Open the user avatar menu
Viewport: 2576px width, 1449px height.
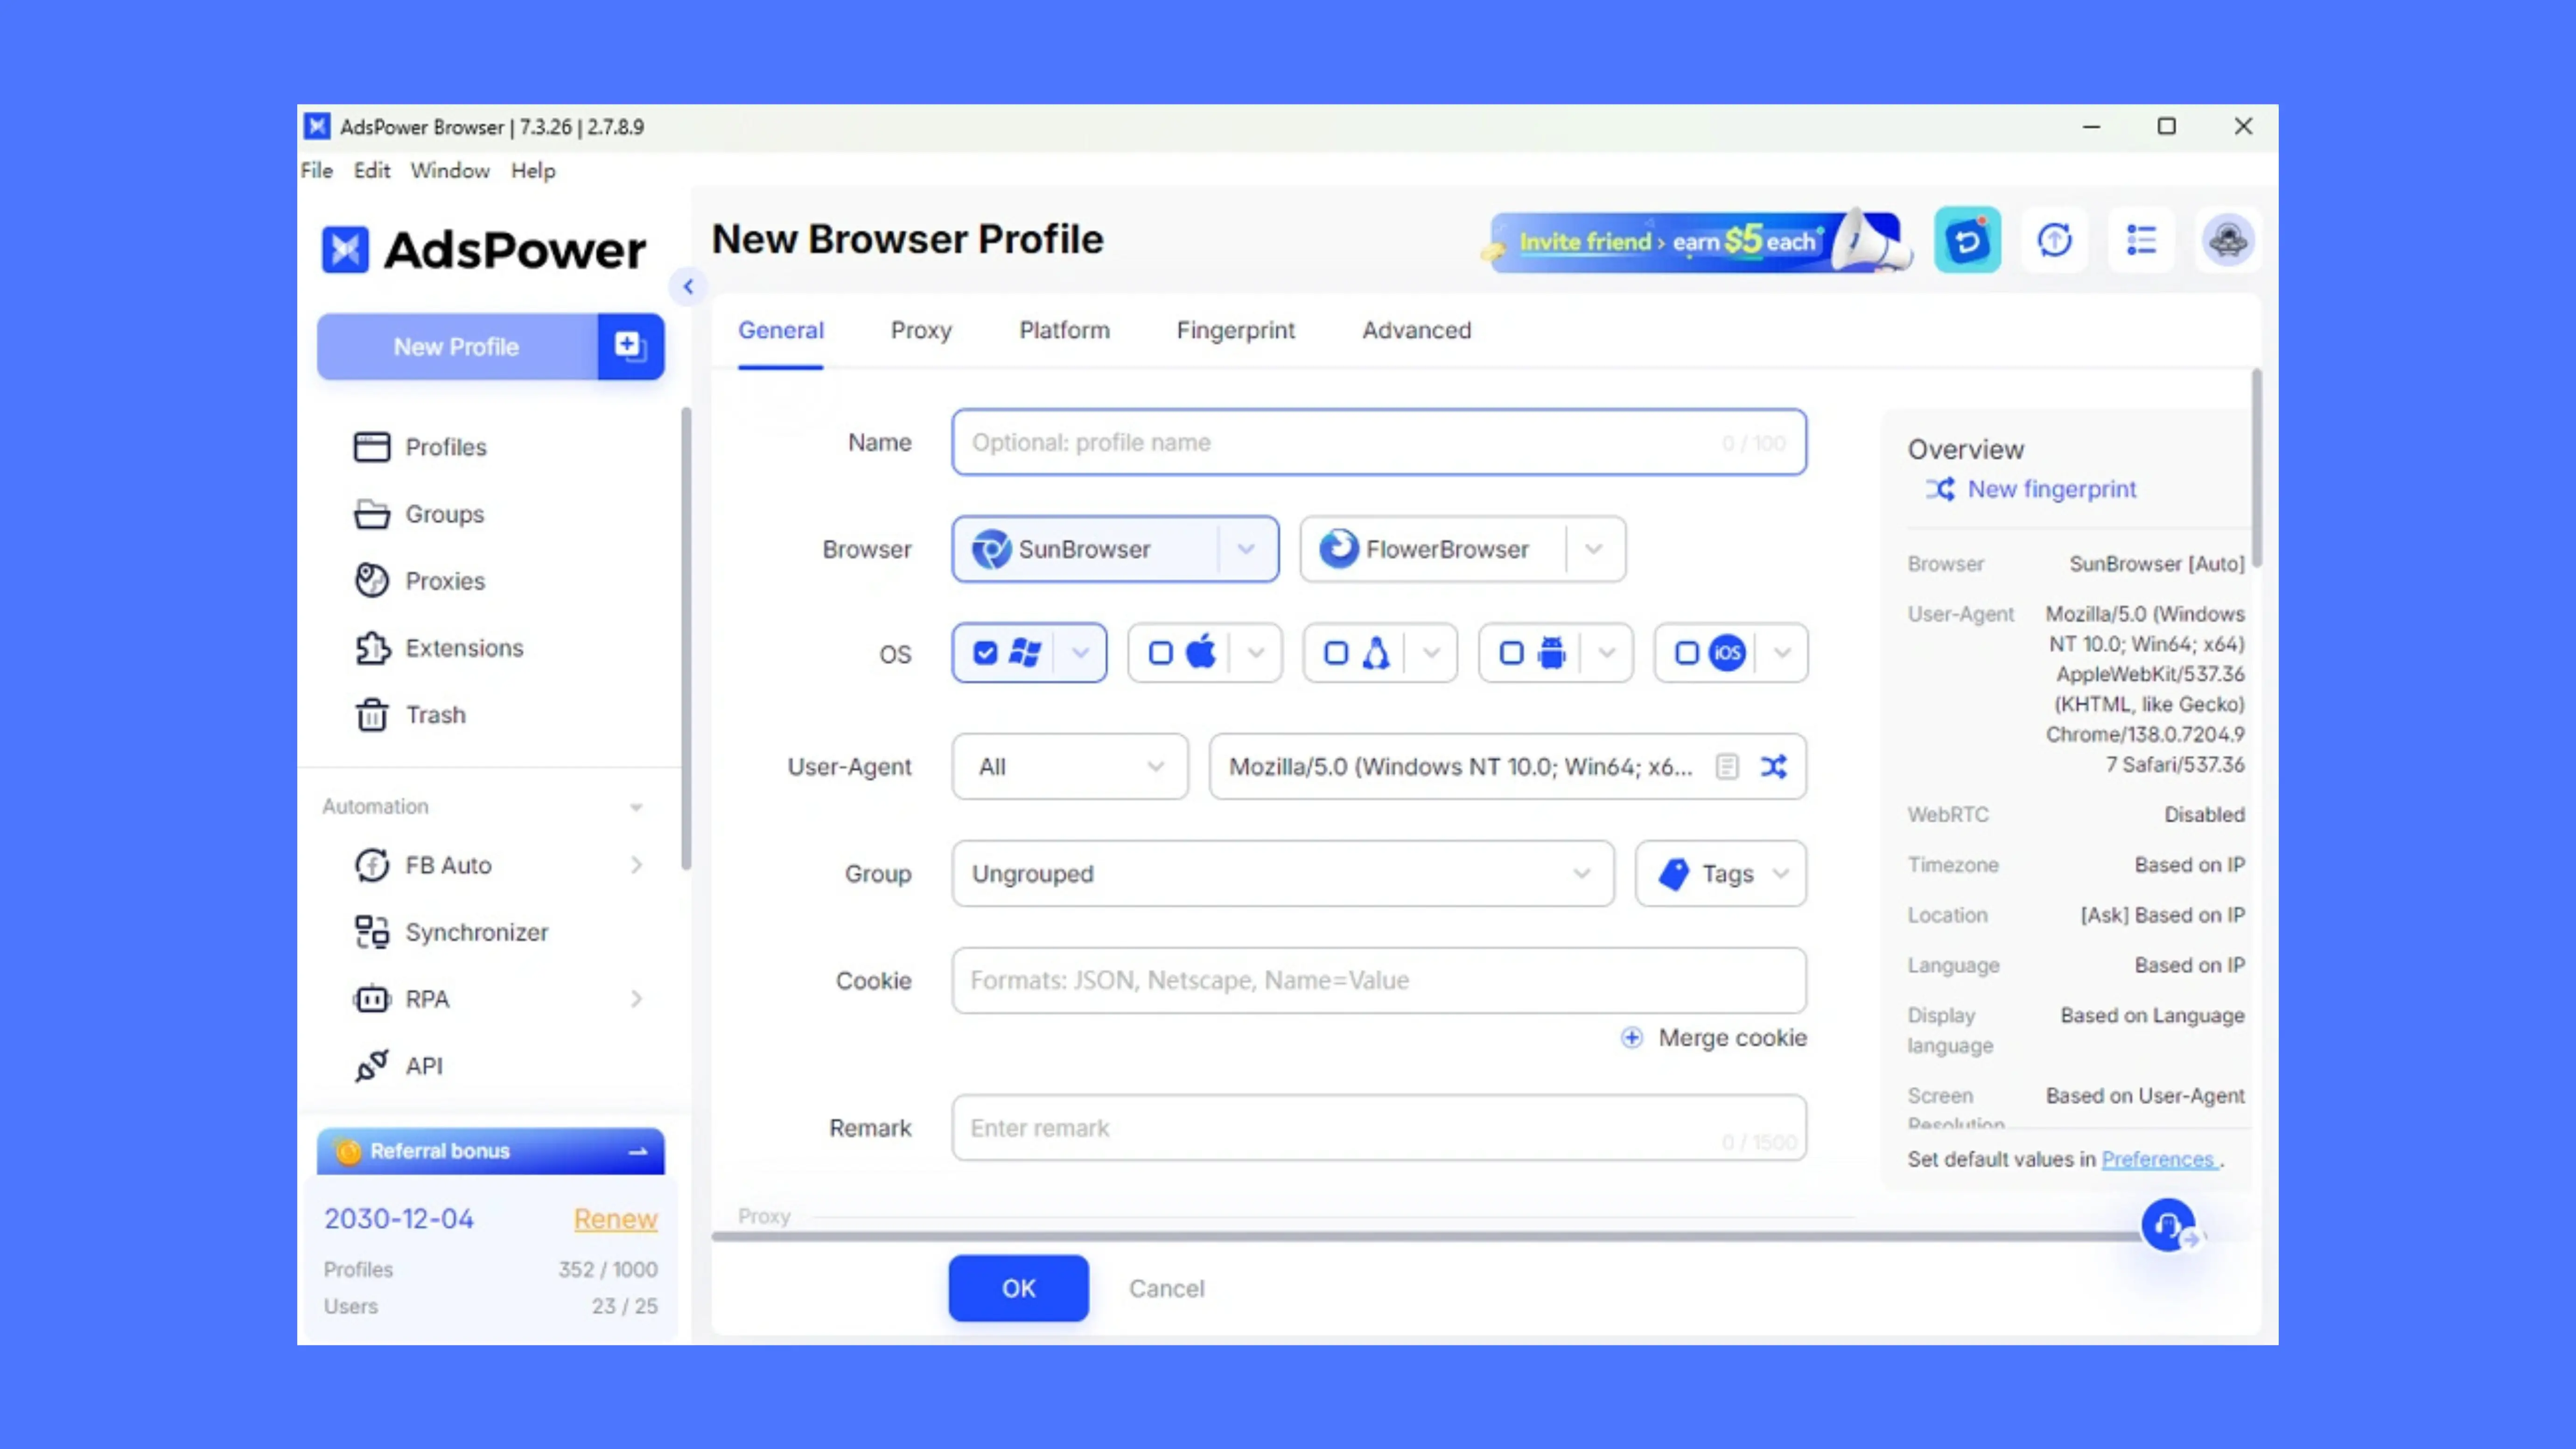(2227, 240)
